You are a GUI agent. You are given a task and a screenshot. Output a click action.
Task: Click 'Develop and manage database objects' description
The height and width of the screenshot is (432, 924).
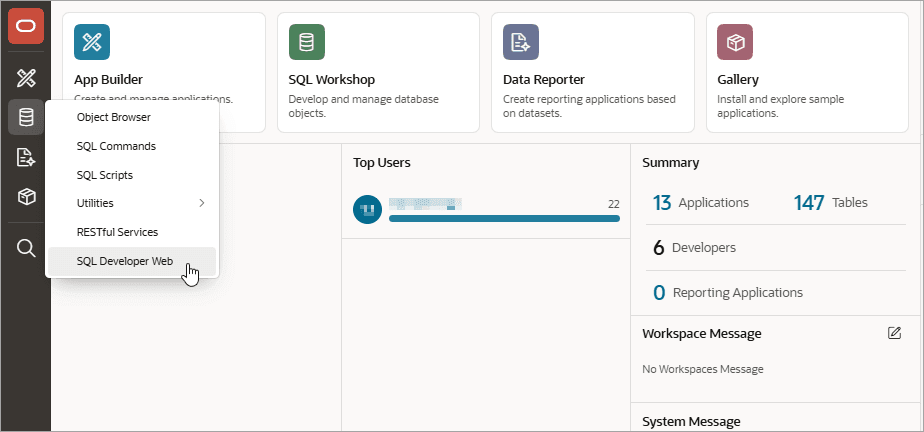click(364, 106)
